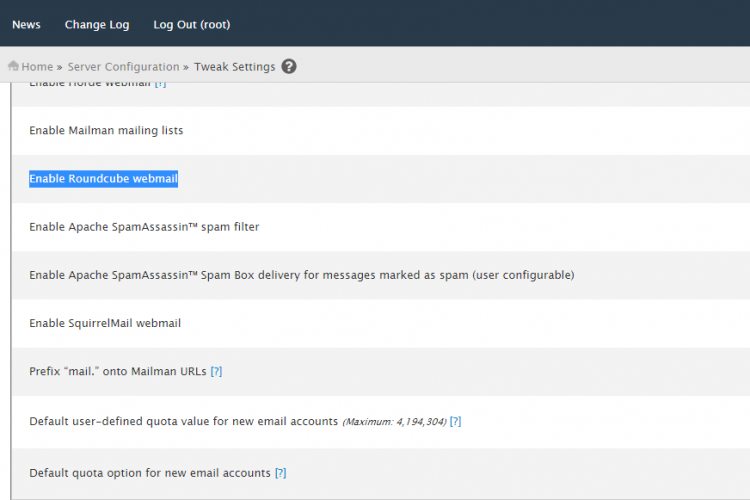Image resolution: width=750 pixels, height=500 pixels.
Task: Open help [?] for Mailman URLs prefix
Action: point(216,371)
